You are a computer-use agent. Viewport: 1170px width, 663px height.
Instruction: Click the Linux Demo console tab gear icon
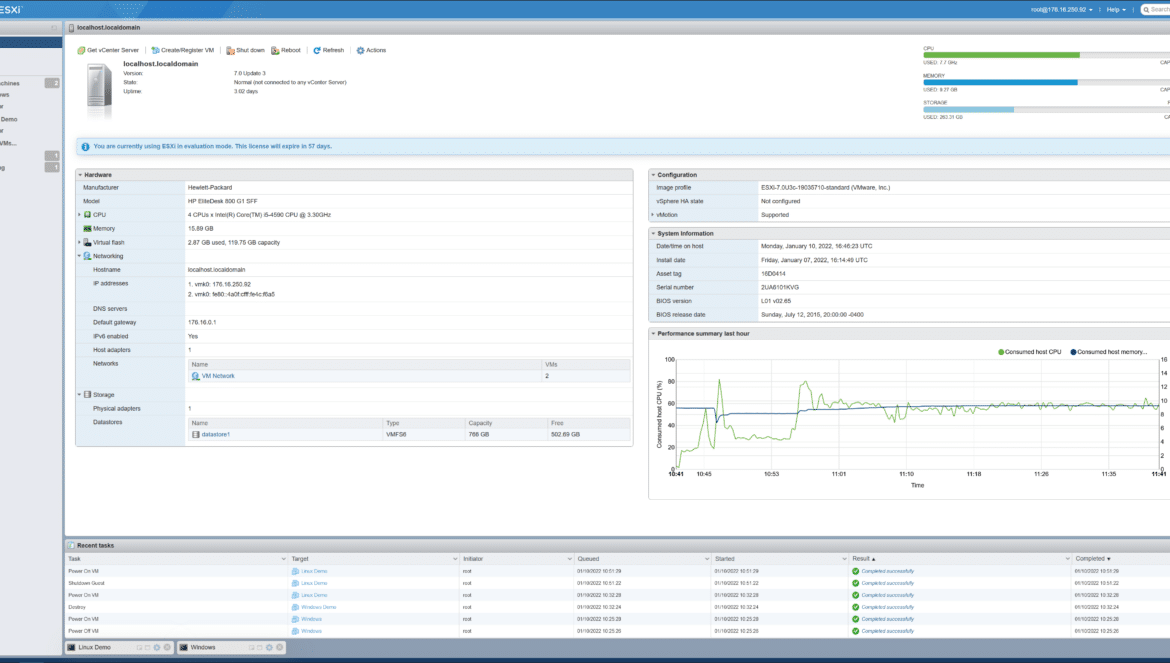pyautogui.click(x=157, y=647)
